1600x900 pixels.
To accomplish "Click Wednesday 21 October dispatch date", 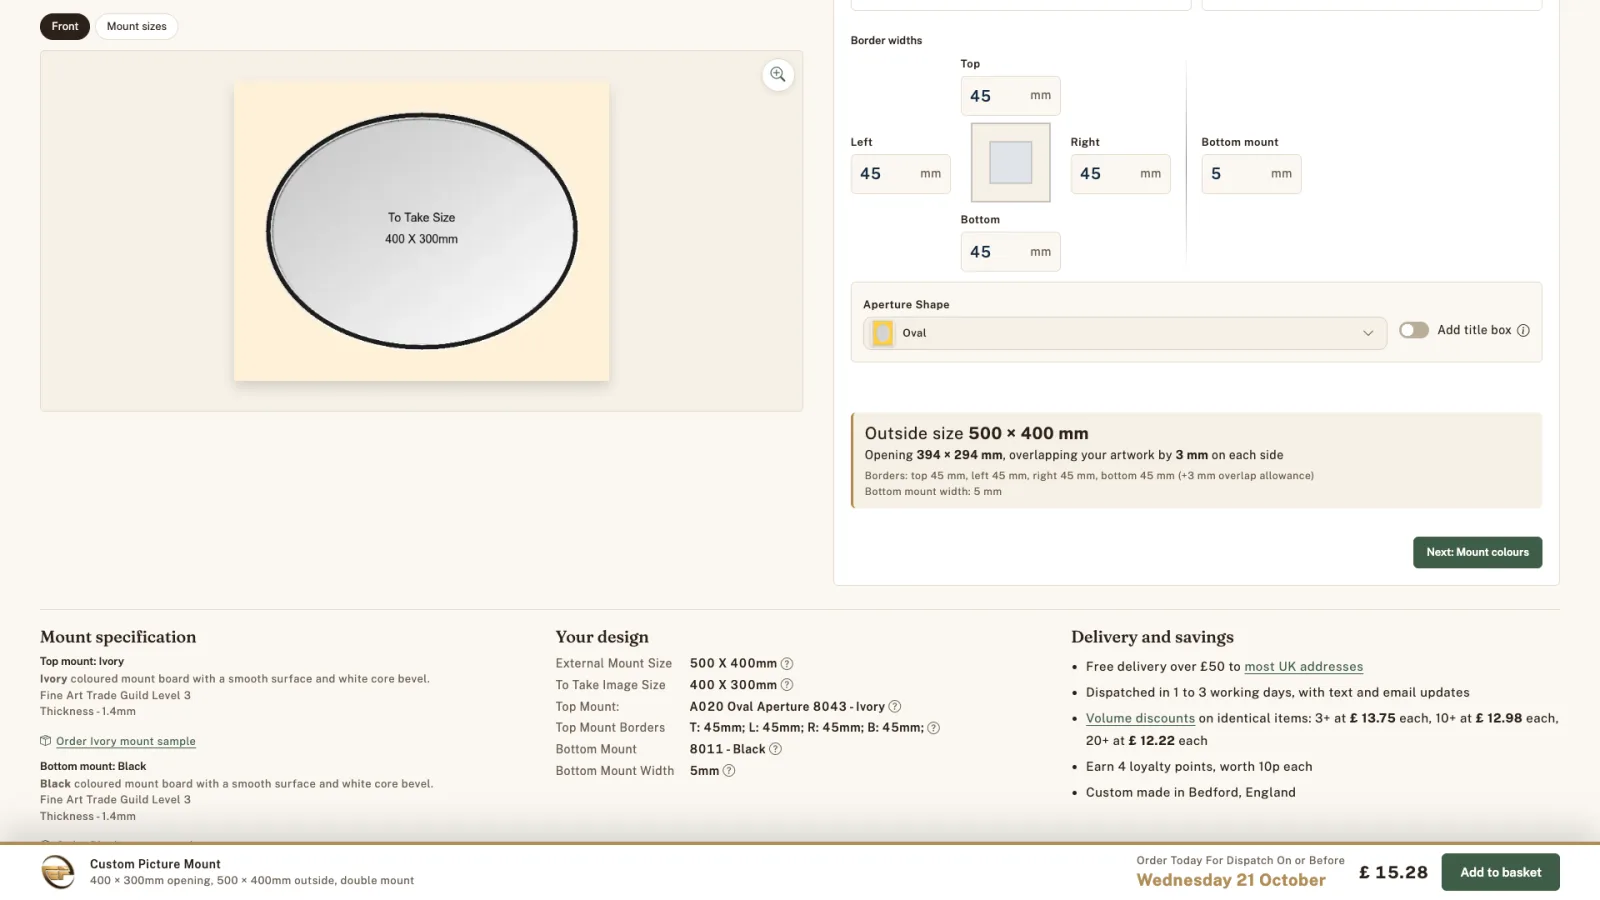I will (1231, 880).
